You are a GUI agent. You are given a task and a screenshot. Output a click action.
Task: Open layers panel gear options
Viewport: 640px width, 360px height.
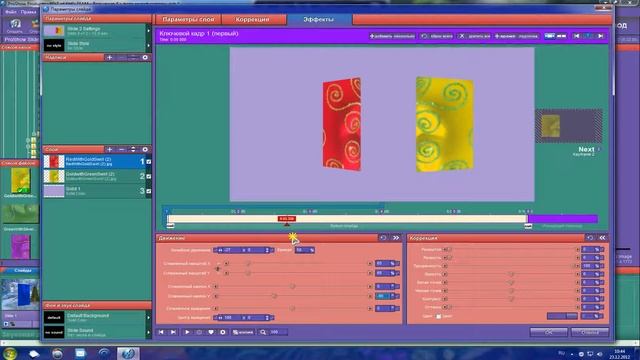pos(145,149)
